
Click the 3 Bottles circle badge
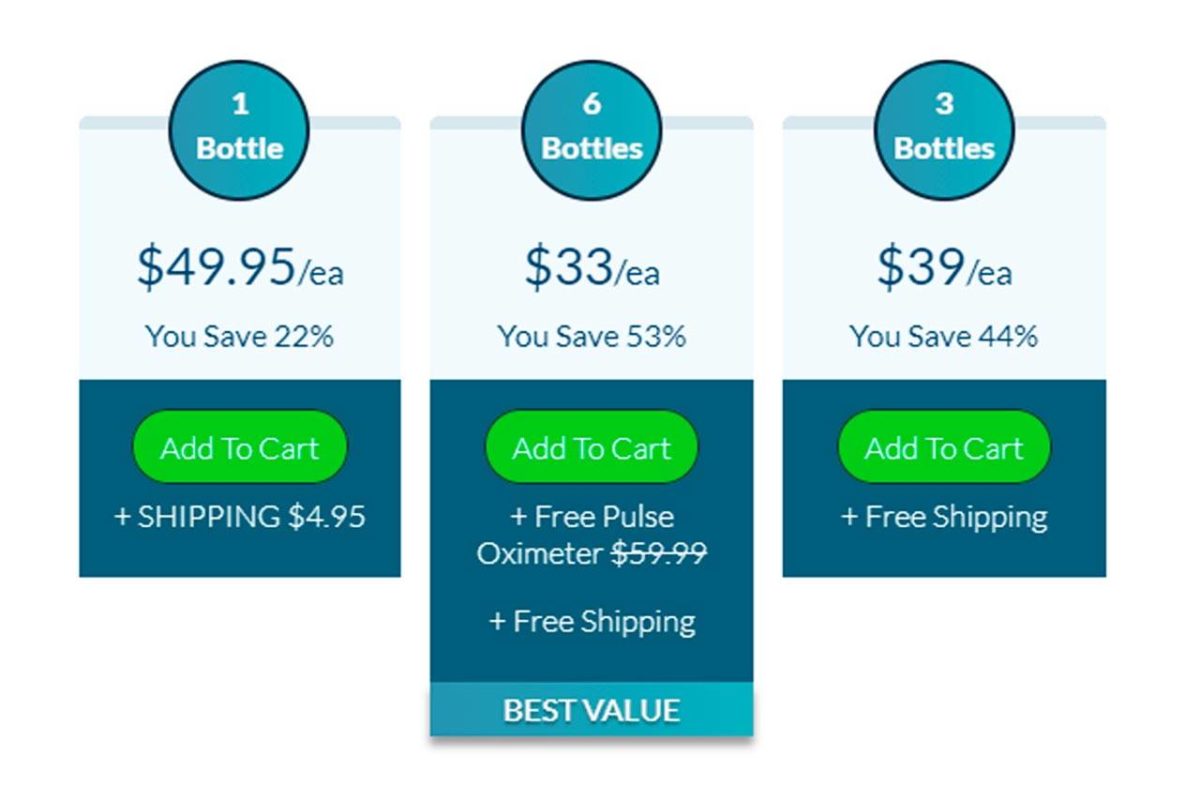point(944,128)
